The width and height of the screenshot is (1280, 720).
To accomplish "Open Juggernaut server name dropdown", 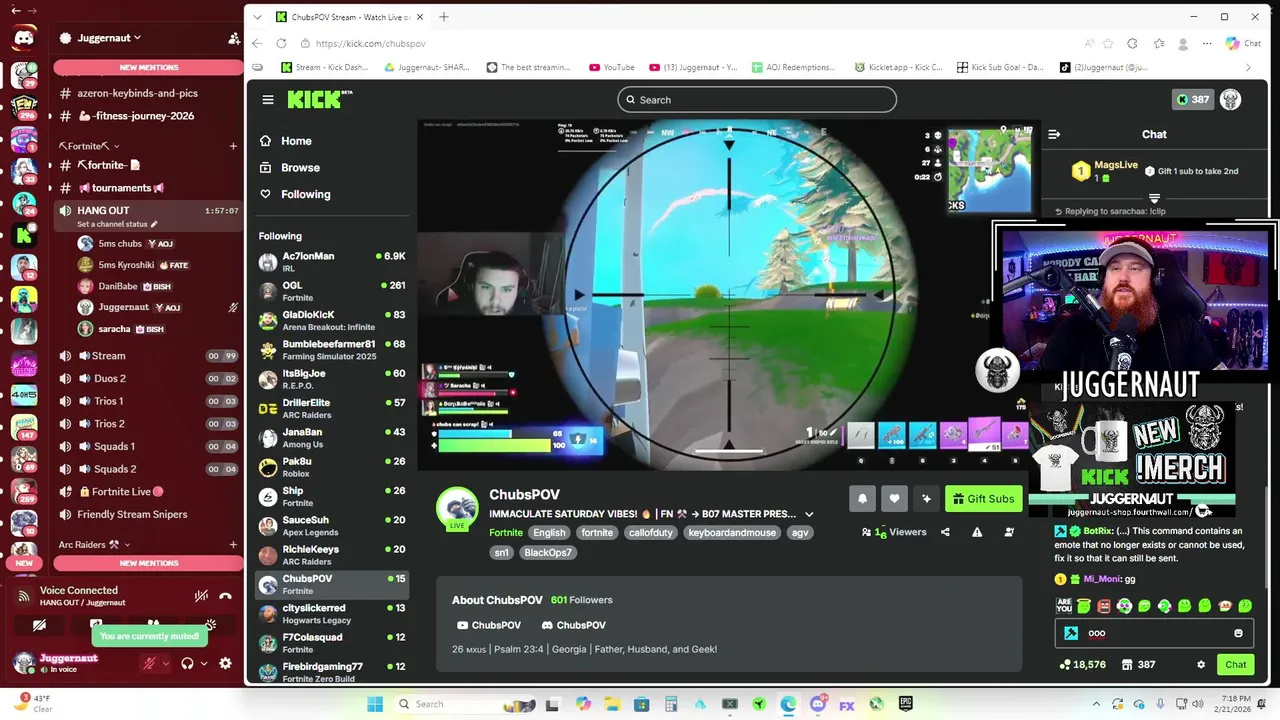I will coord(107,38).
